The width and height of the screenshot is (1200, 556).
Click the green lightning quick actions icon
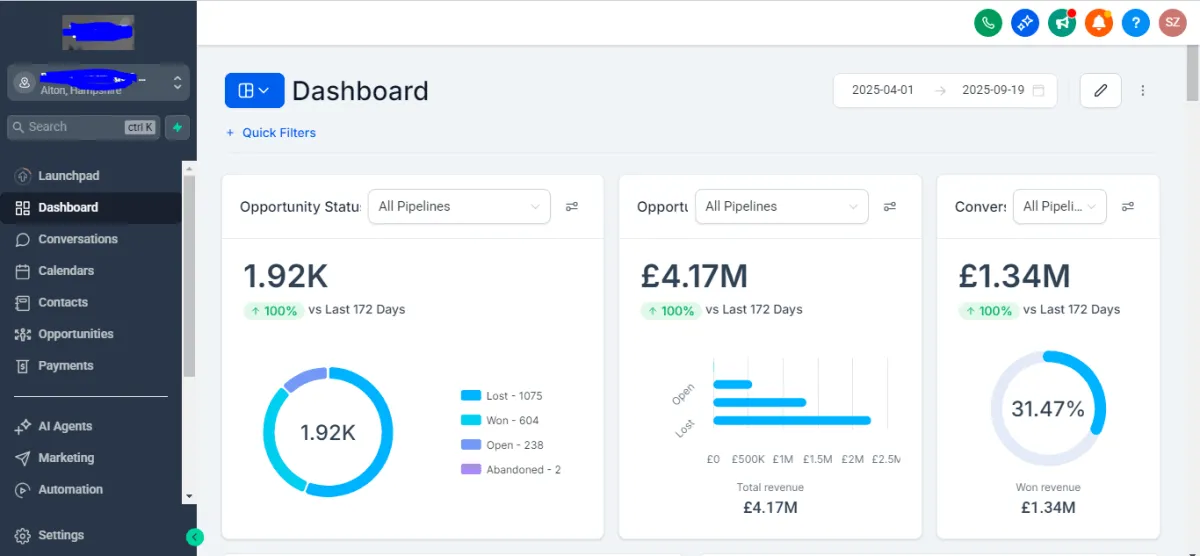[178, 127]
